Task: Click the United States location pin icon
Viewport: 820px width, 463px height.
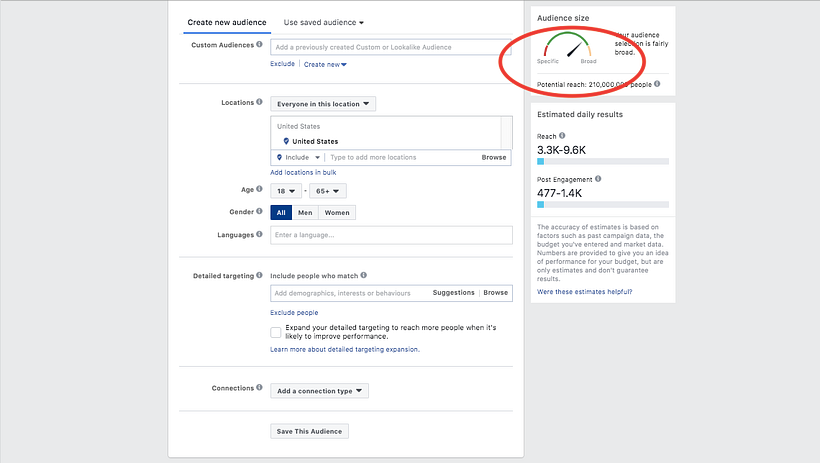Action: [x=286, y=141]
